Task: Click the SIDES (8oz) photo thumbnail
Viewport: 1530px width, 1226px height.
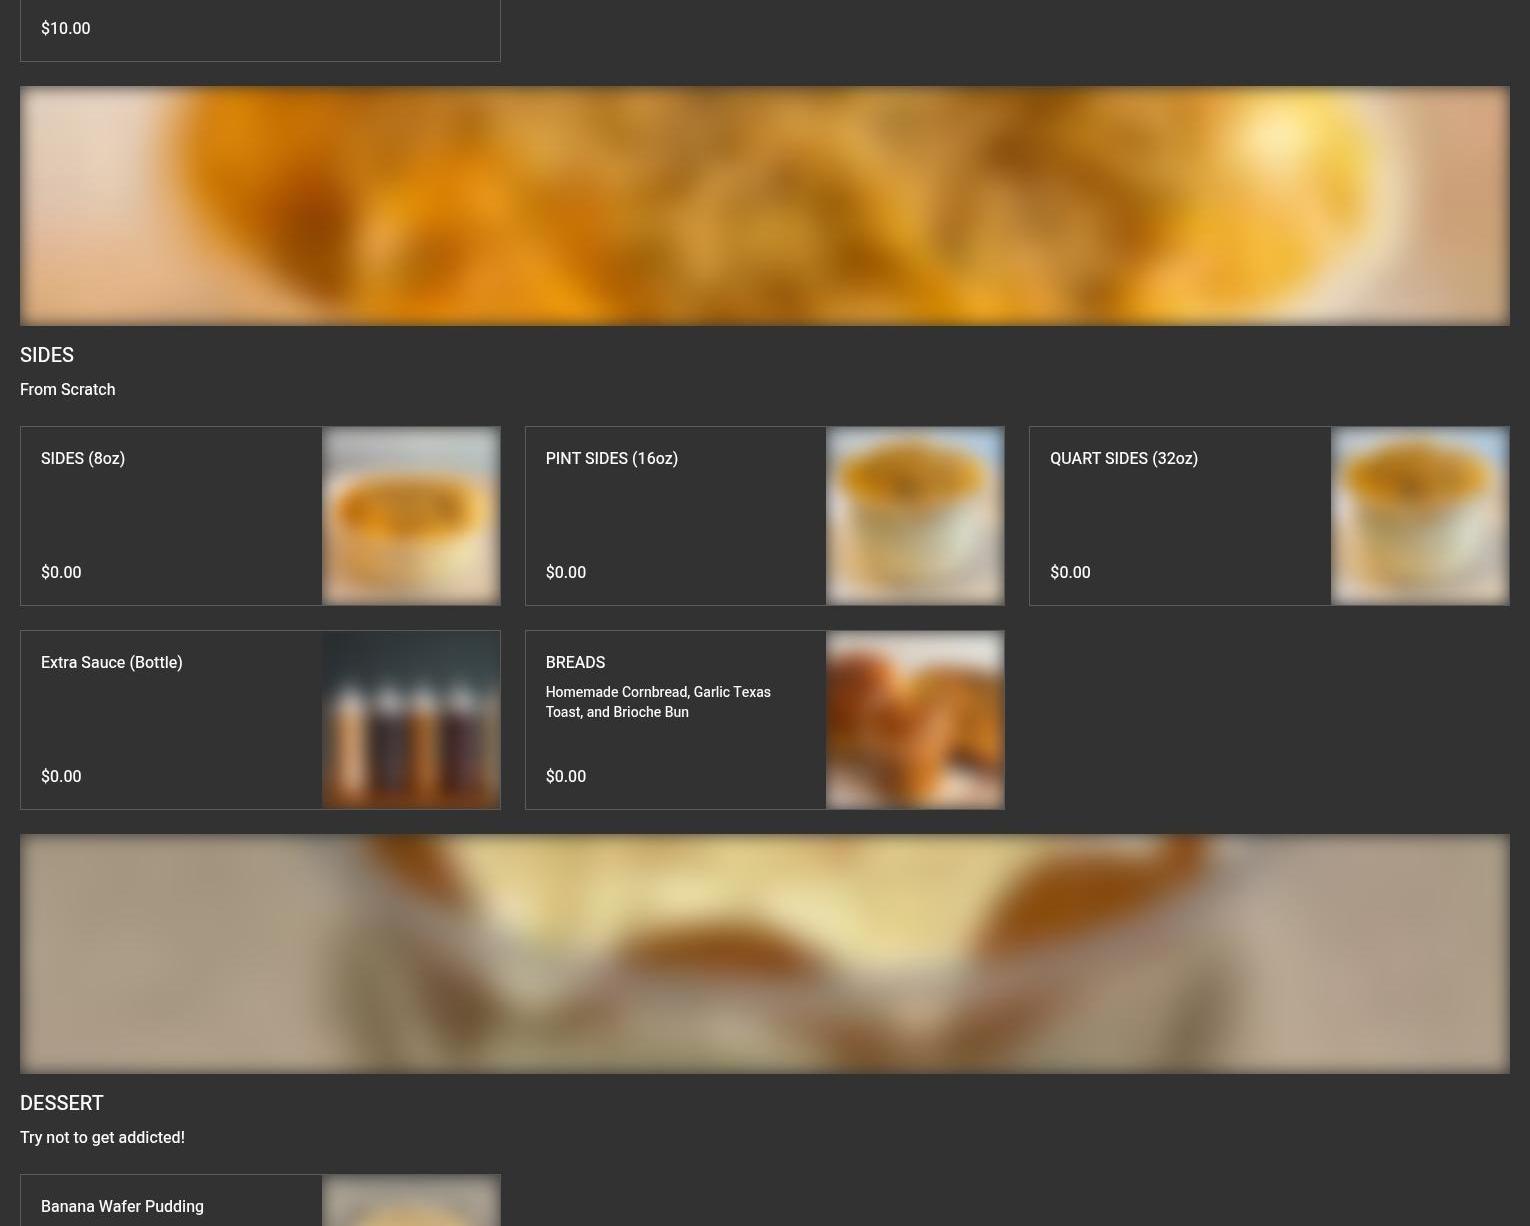Action: pyautogui.click(x=411, y=516)
